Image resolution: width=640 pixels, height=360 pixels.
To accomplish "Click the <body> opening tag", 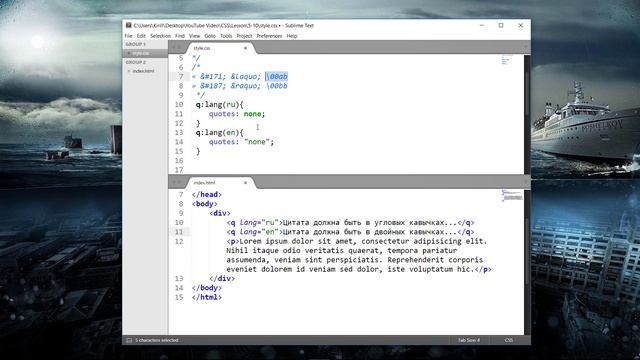I will coord(204,204).
